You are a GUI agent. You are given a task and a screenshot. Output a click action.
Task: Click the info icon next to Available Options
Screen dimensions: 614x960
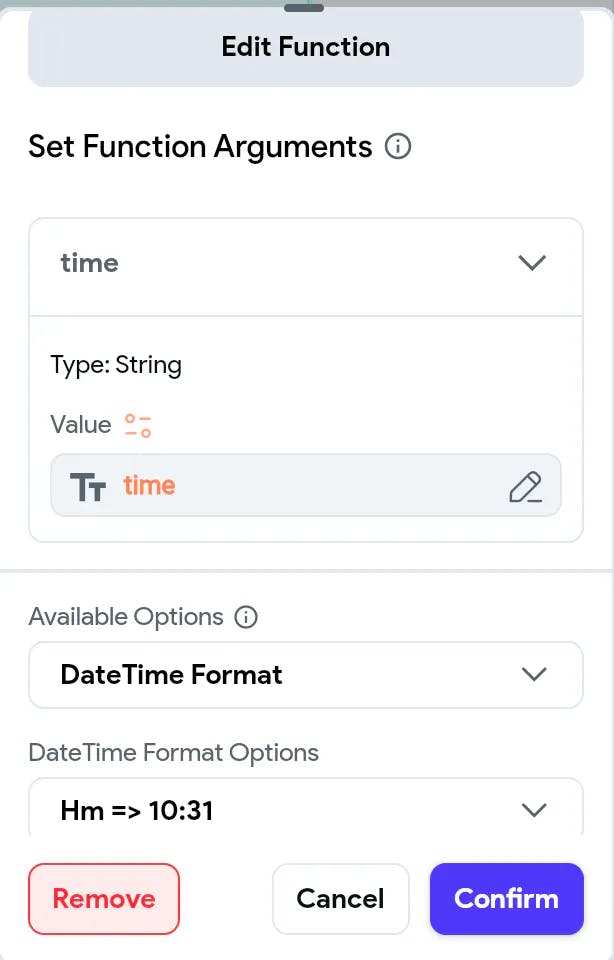(245, 617)
